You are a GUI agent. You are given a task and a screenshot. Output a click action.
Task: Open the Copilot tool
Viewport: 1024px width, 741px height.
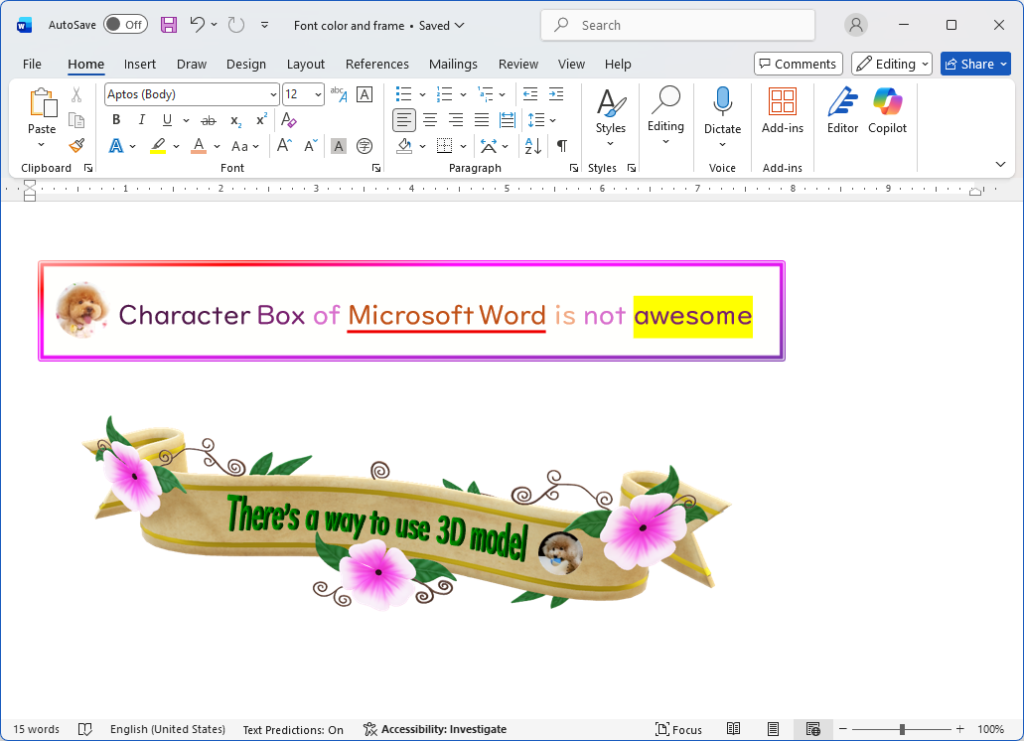click(x=887, y=110)
